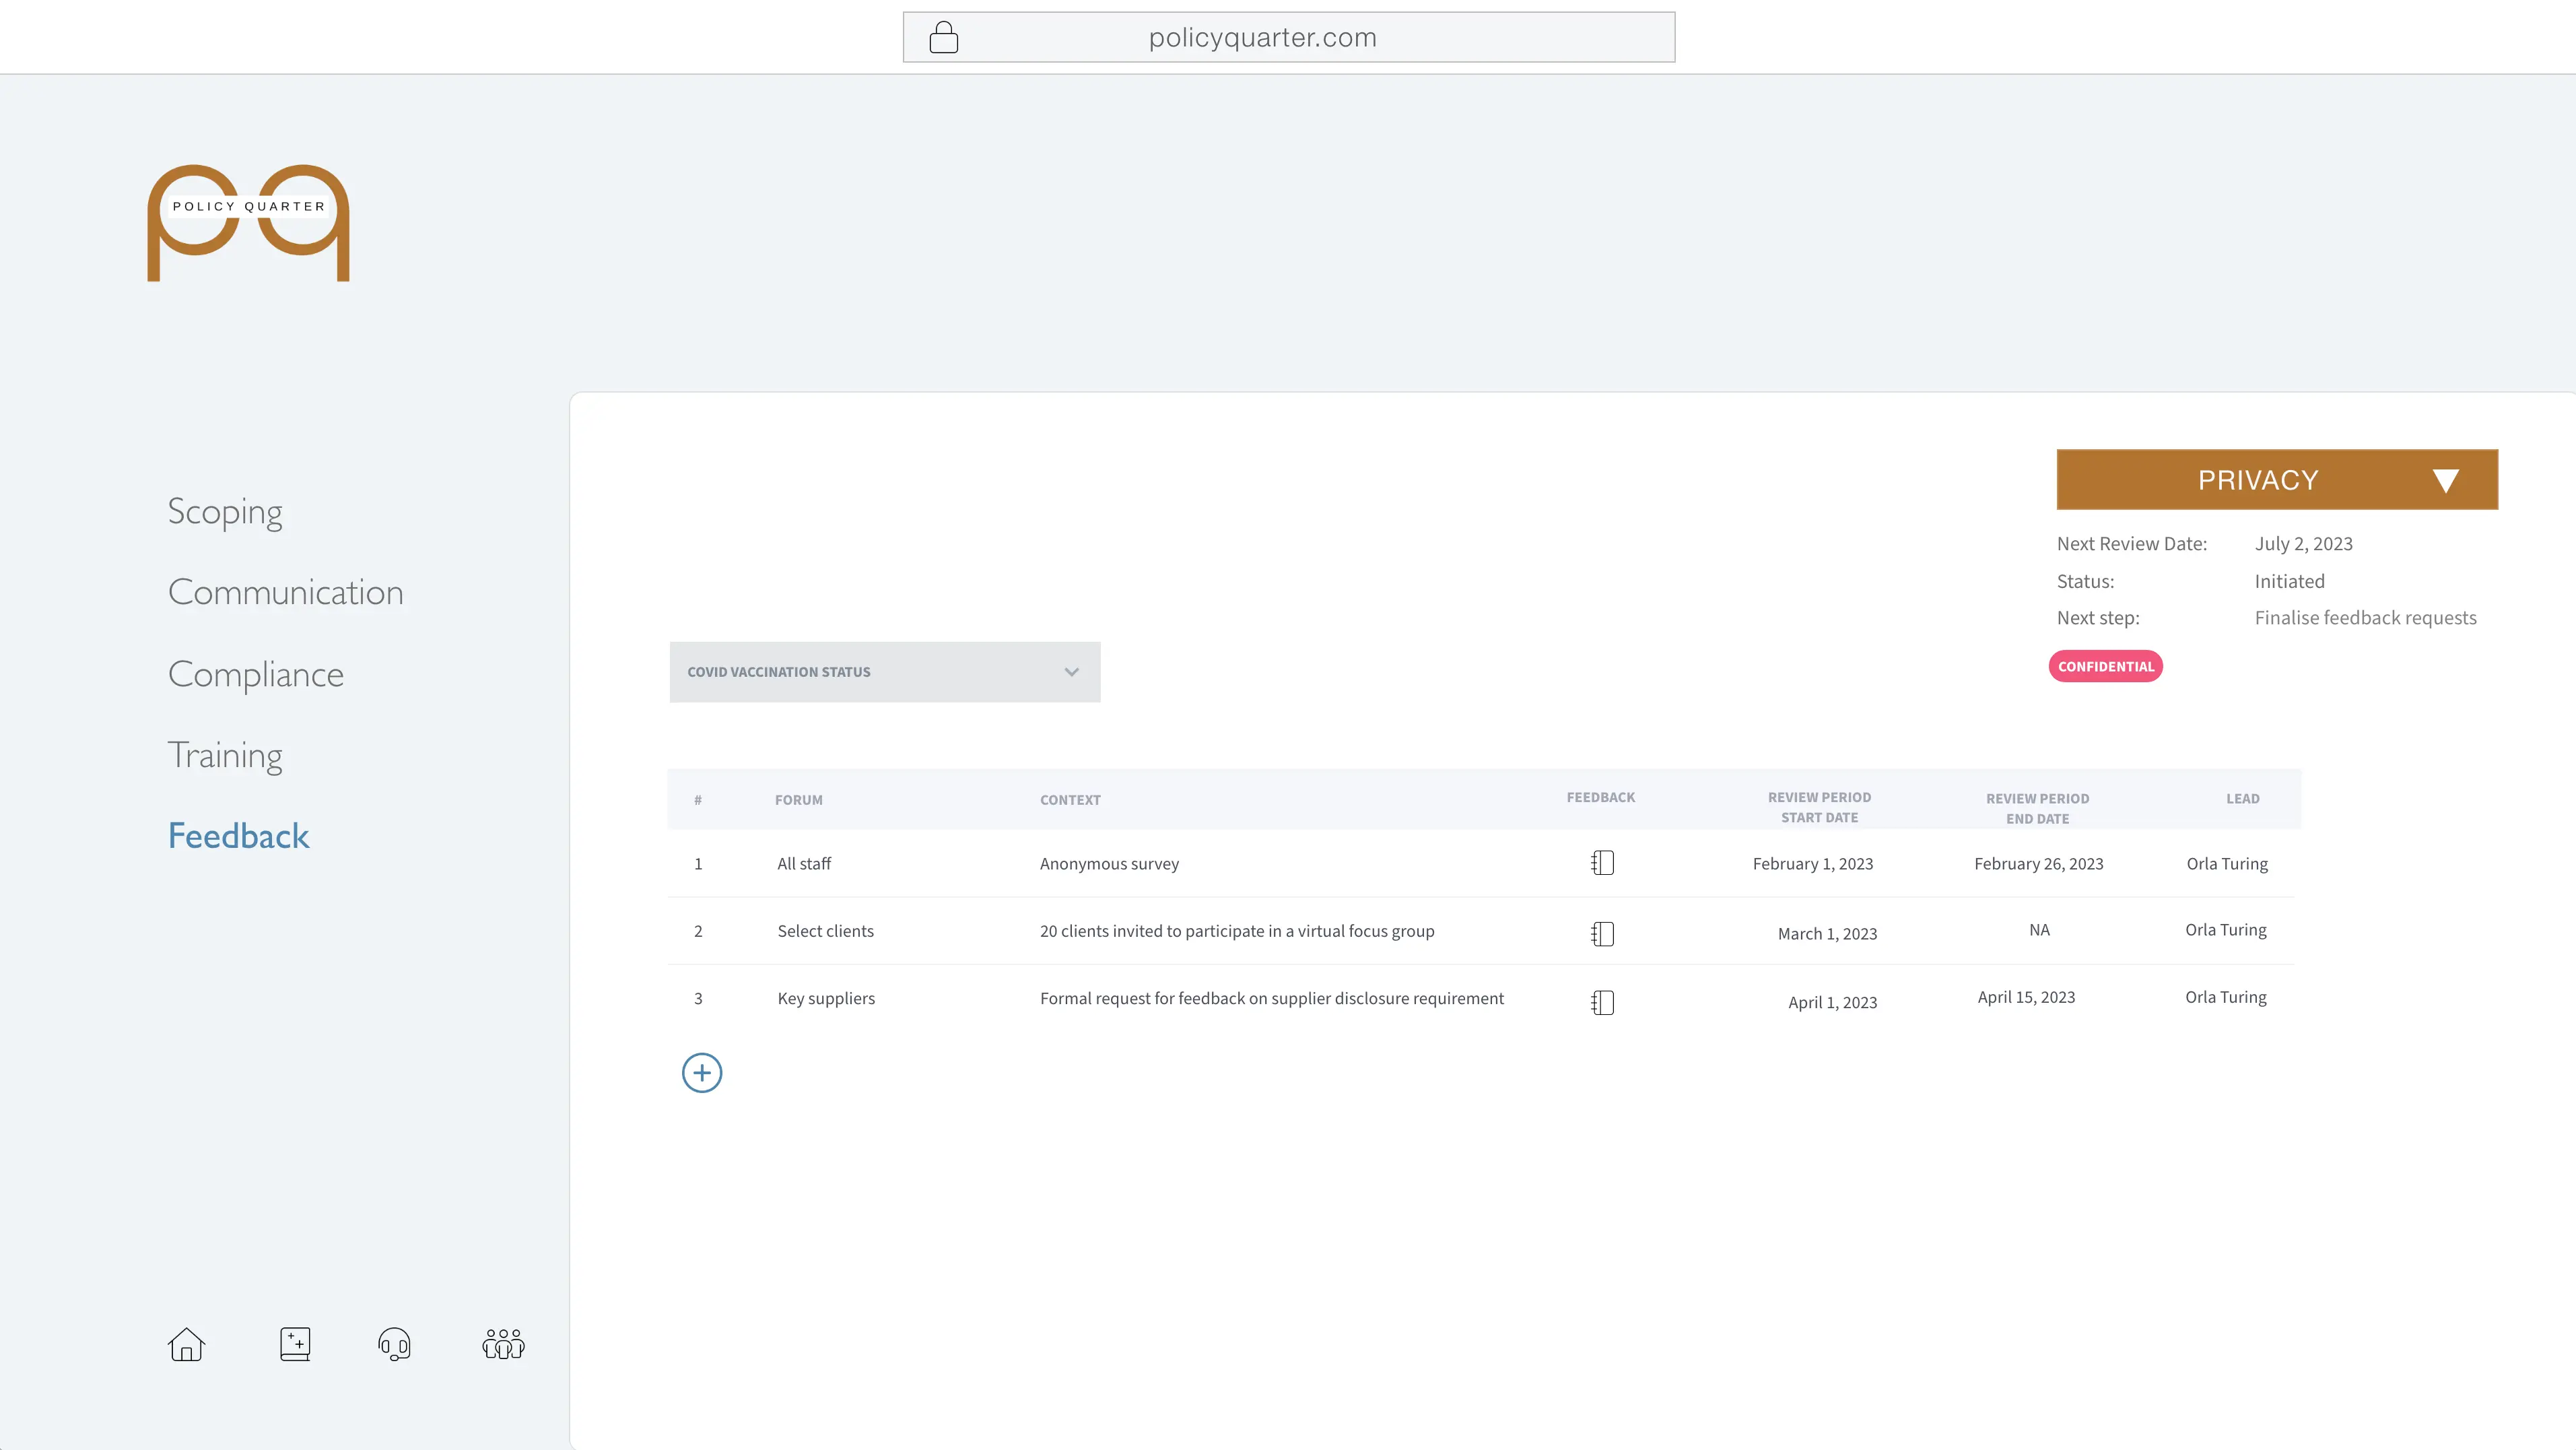Select the 'Key suppliers' forum cell
Screen dimensions: 2576x1450
pyautogui.click(x=826, y=998)
